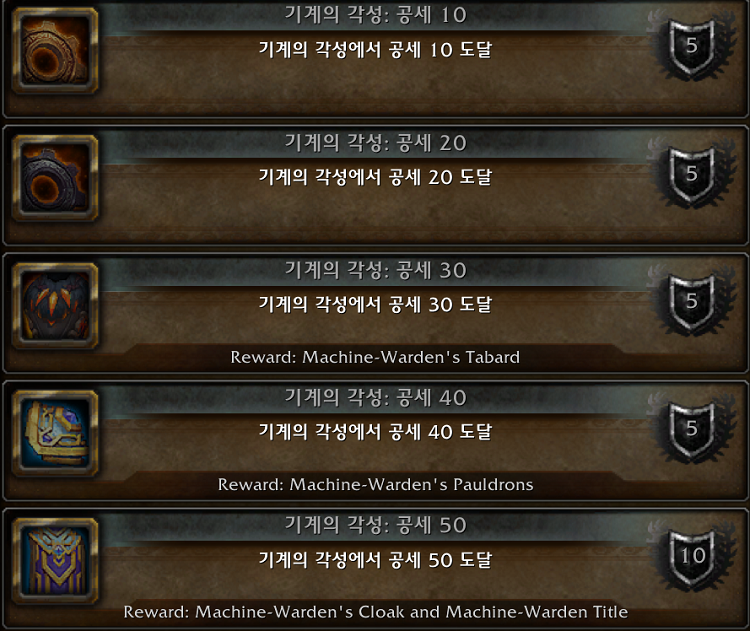The height and width of the screenshot is (631, 750).
Task: Click description 기계의 각성에서 공세 40 도달
Action: [375, 432]
